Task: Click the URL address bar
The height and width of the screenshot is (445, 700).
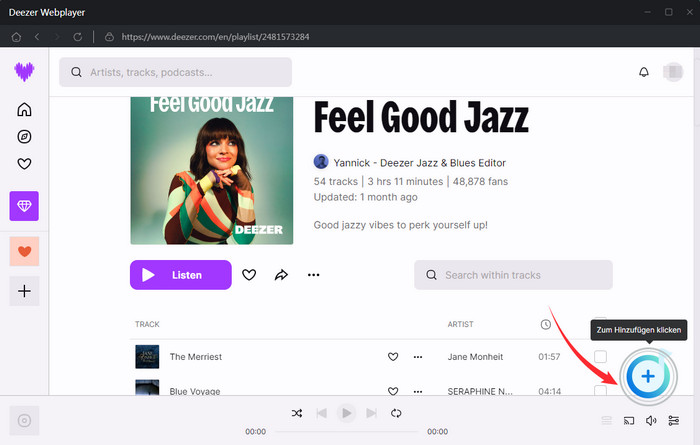Action: click(215, 37)
